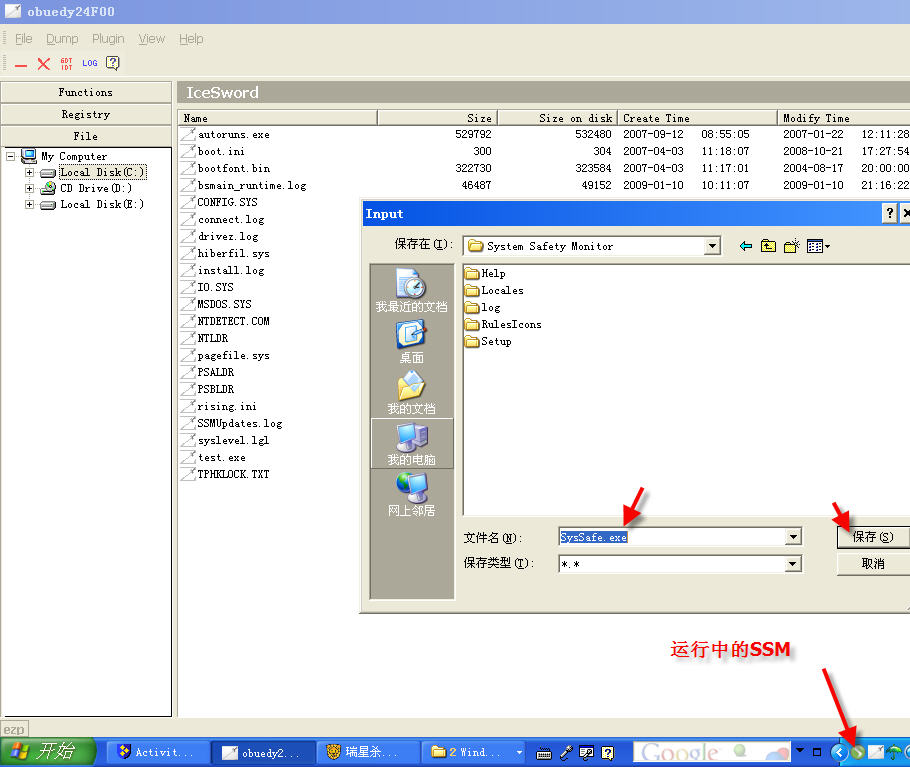This screenshot has height=767, width=910.
Task: Open the Plugin menu
Action: click(108, 39)
